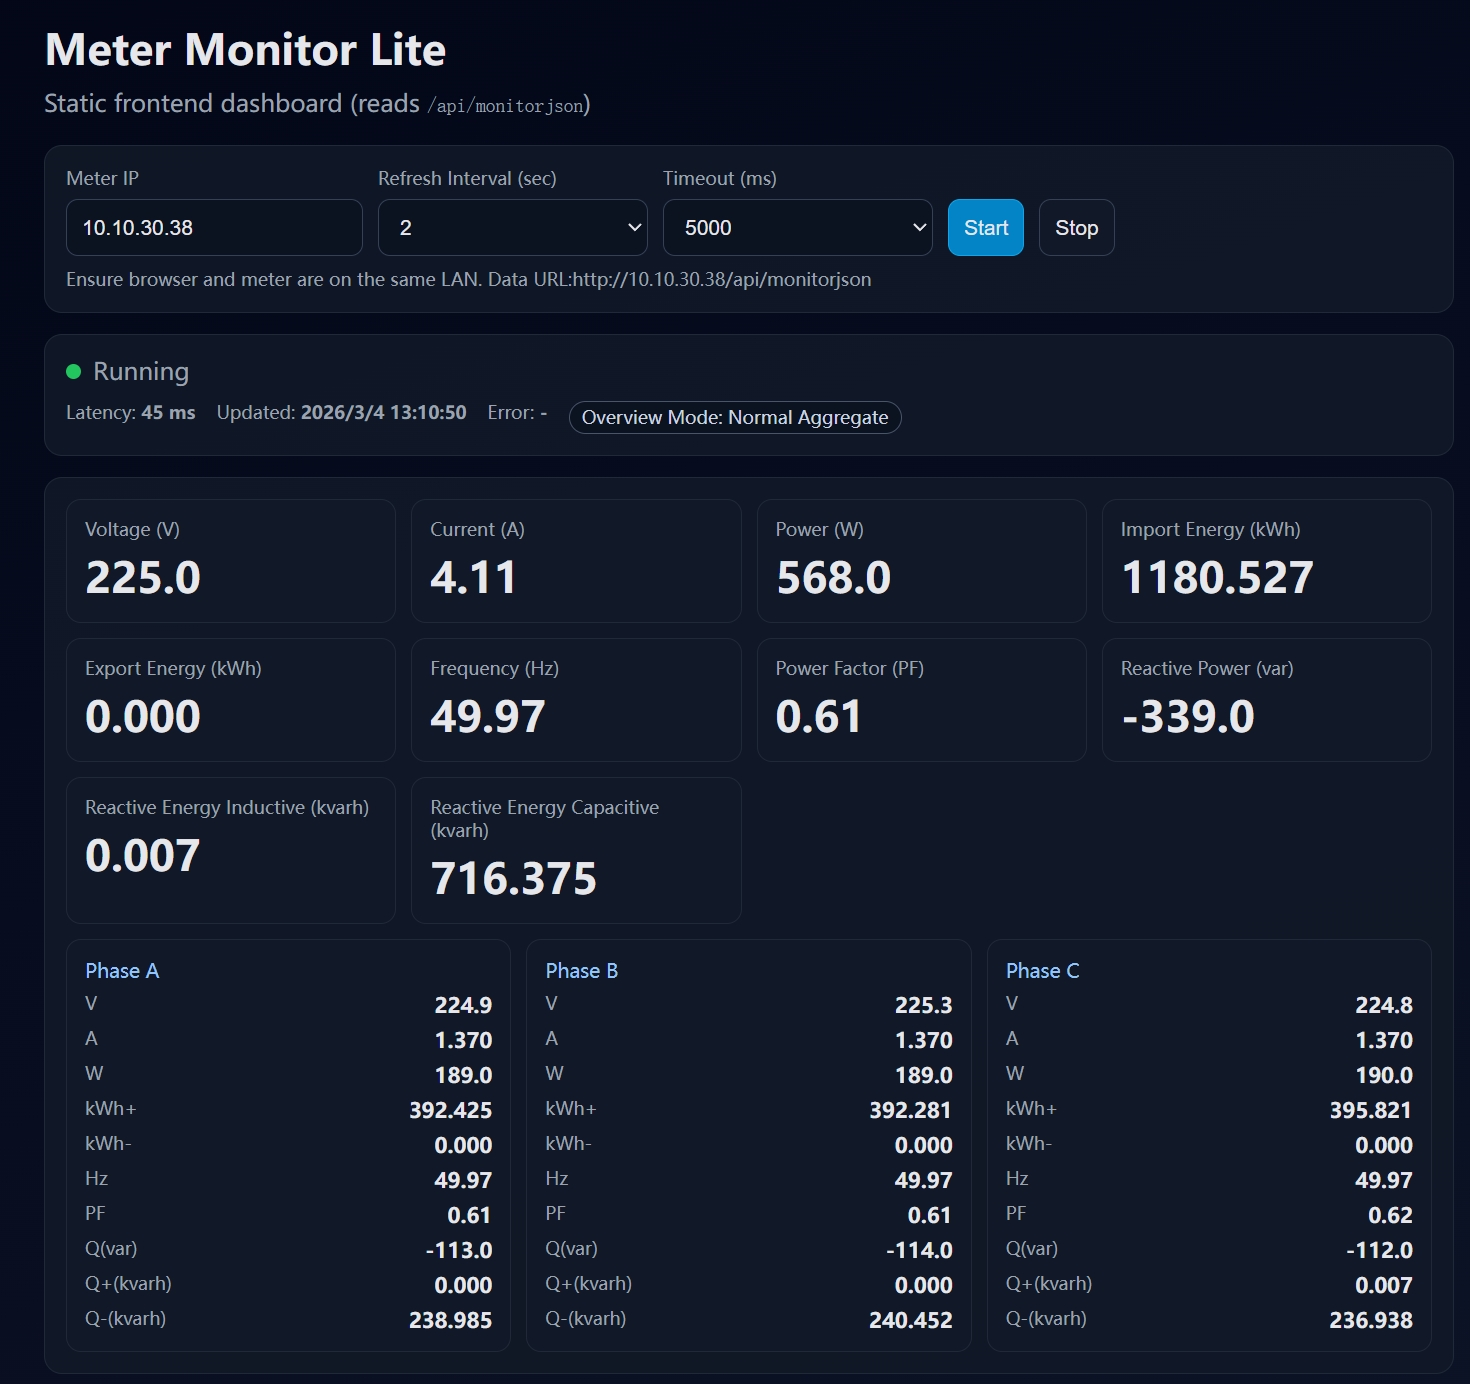Image resolution: width=1470 pixels, height=1384 pixels.
Task: Click the Reactive Energy Capacitive card
Action: click(576, 850)
